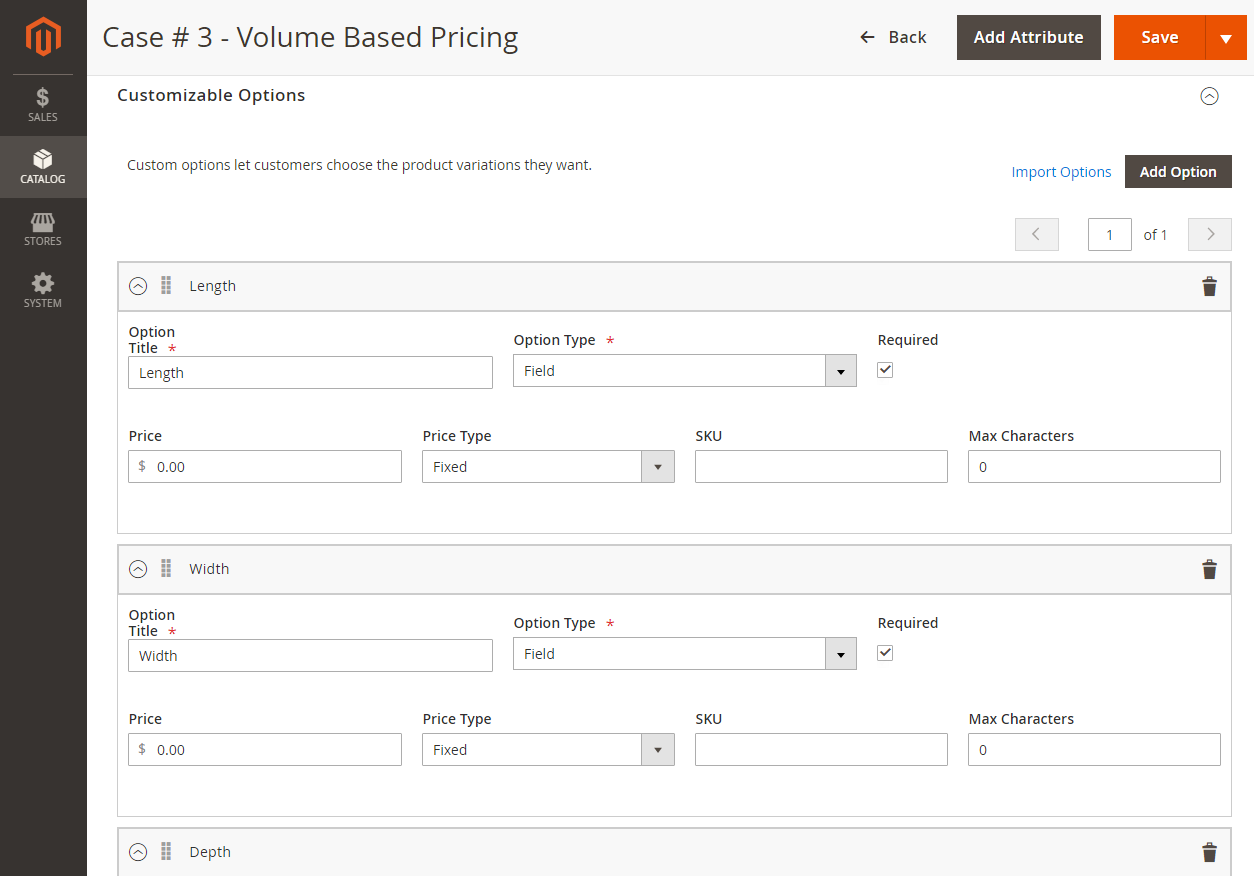Viewport: 1254px width, 876px height.
Task: Open the Stores menu in sidebar
Action: 43,229
